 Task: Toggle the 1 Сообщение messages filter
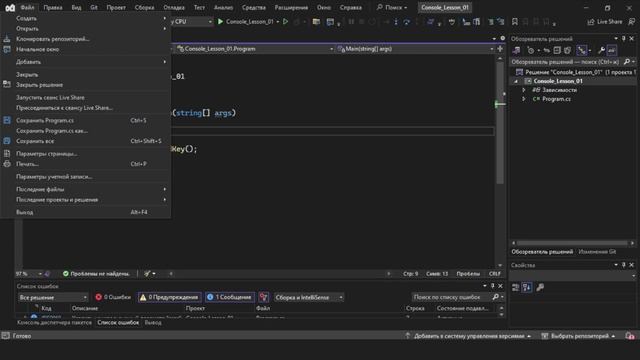coord(229,297)
